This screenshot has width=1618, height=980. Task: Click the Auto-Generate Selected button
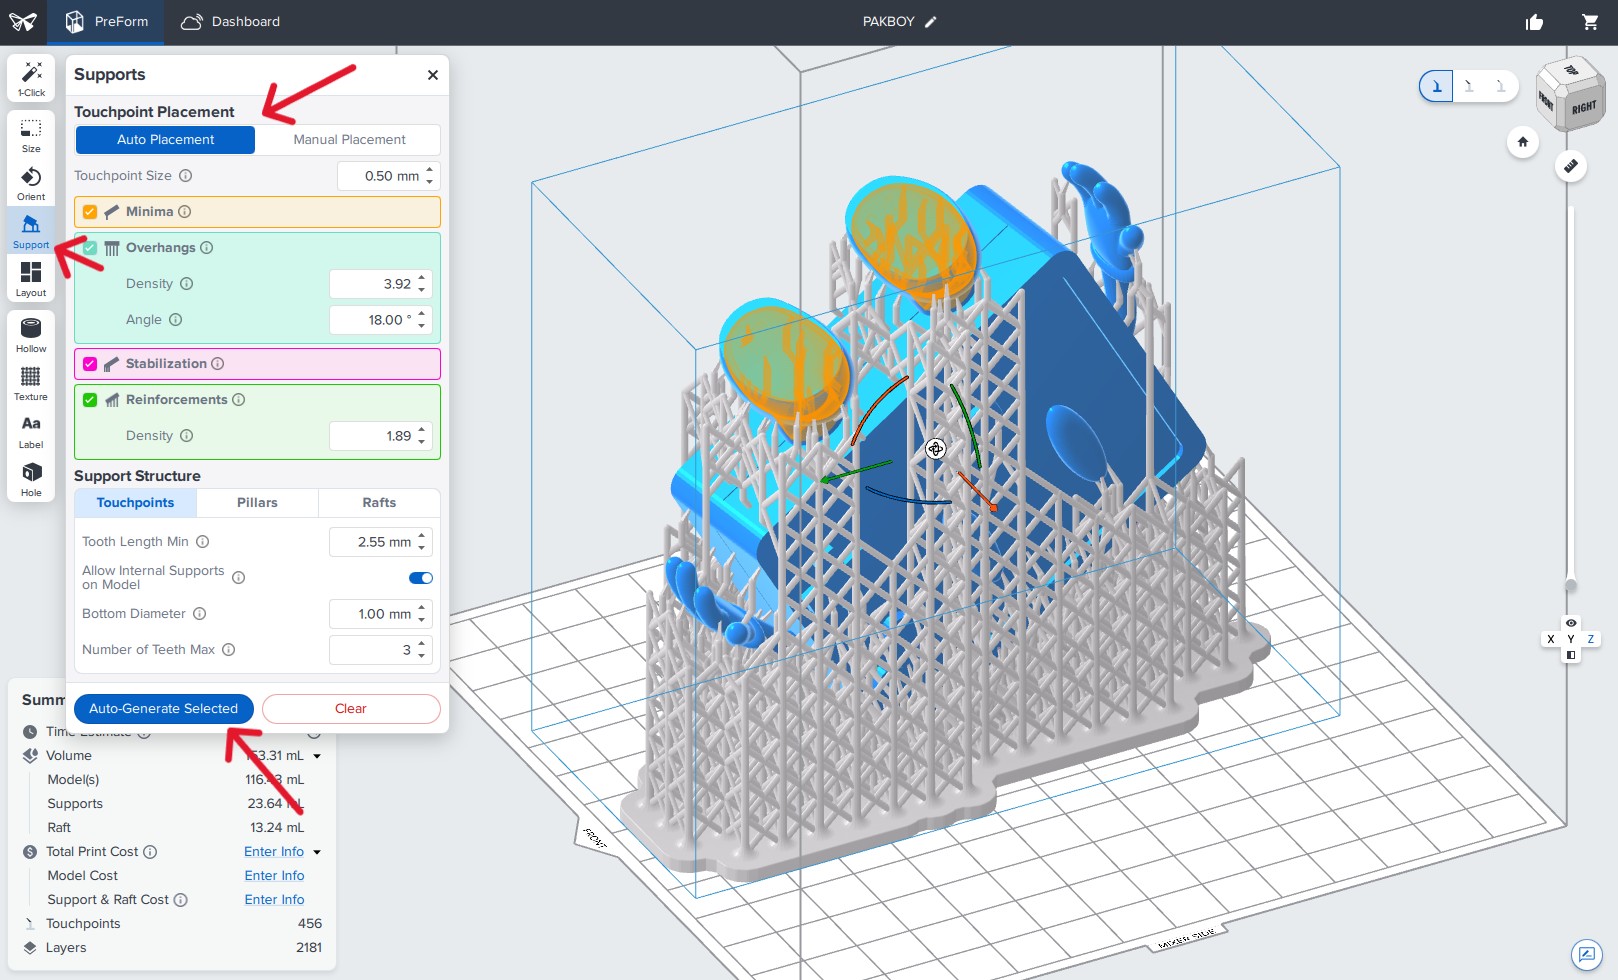[163, 708]
